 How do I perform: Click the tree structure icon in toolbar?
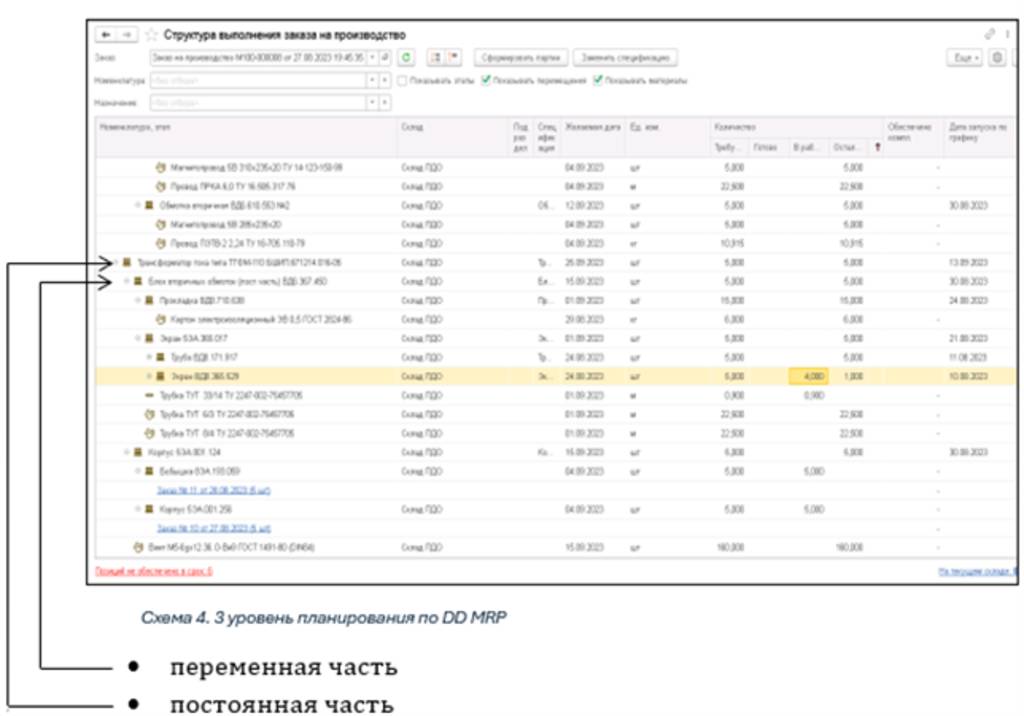435,58
